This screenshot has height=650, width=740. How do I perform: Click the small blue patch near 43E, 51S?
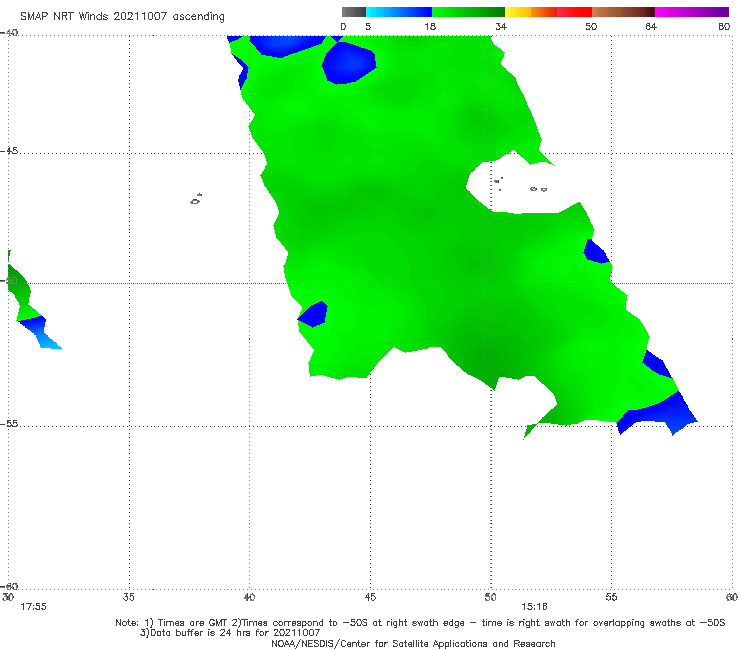pyautogui.click(x=314, y=314)
